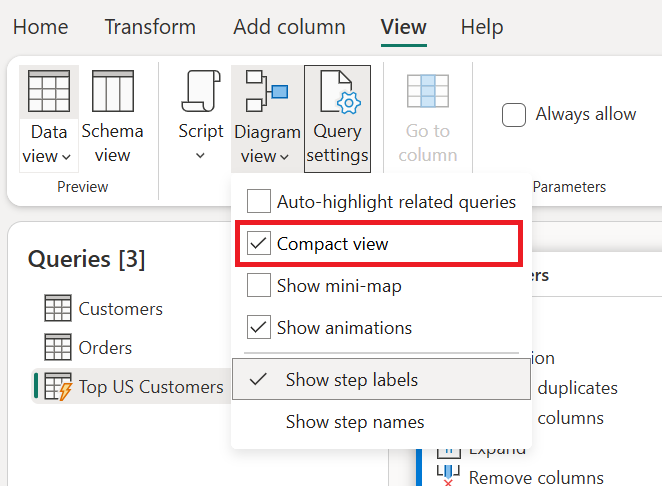Select Show step names option
This screenshot has width=662, height=486.
(x=354, y=422)
